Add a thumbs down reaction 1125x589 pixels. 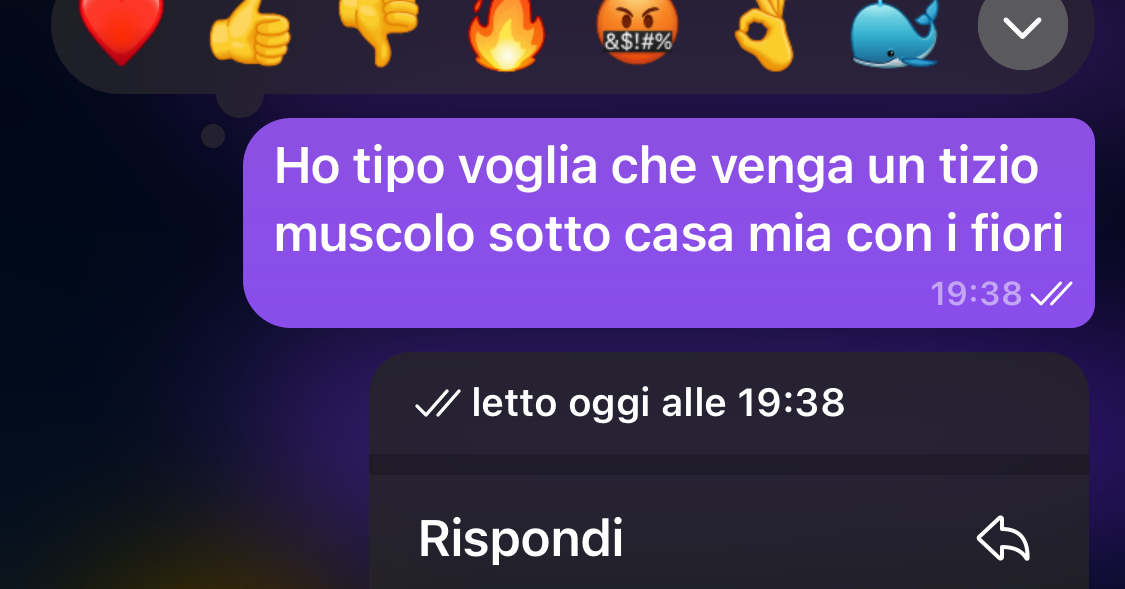pyautogui.click(x=379, y=30)
